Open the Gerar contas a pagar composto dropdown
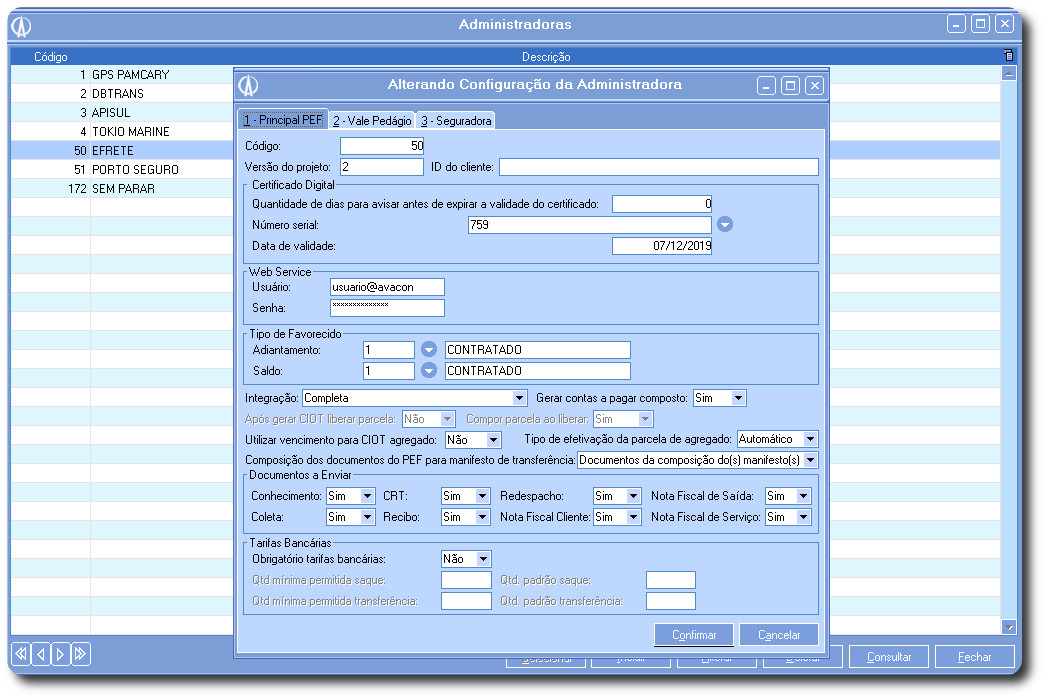 pyautogui.click(x=738, y=398)
